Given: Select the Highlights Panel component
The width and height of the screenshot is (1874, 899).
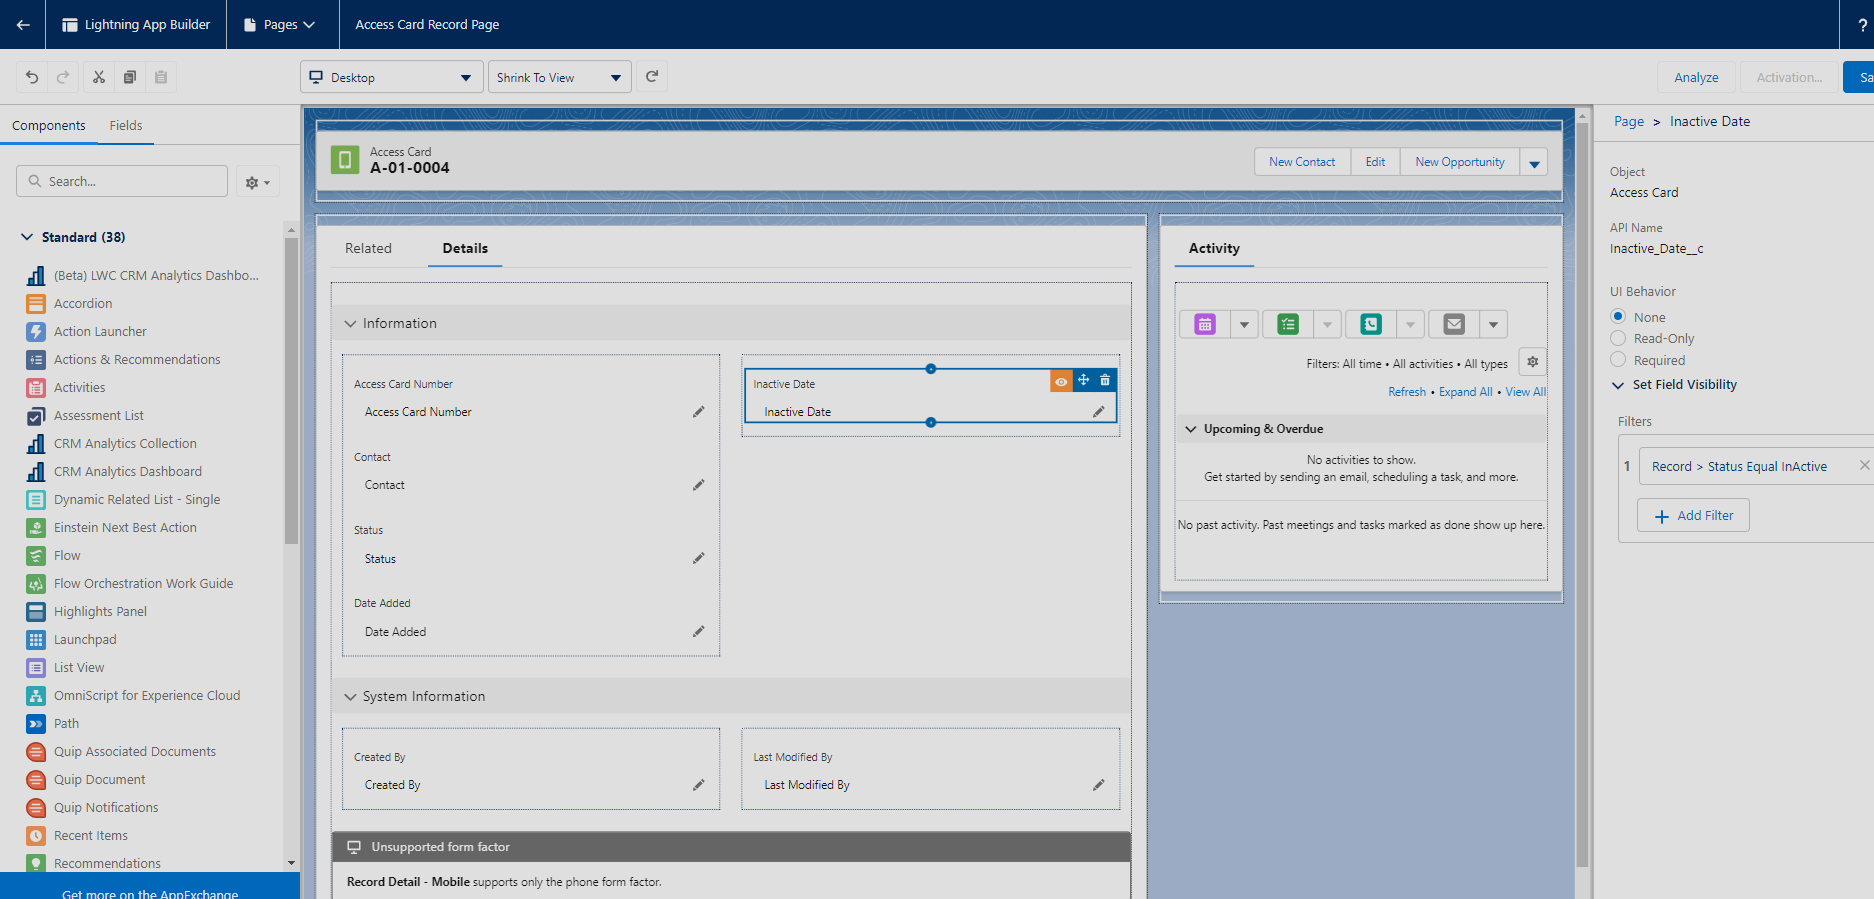Looking at the screenshot, I should pos(100,611).
